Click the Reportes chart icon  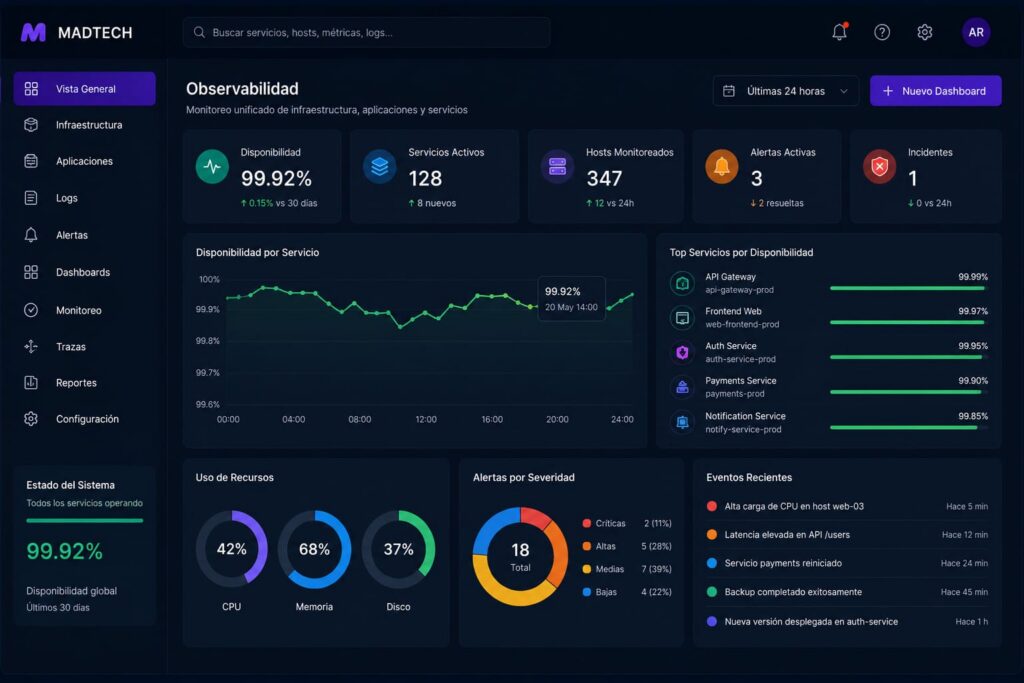31,382
